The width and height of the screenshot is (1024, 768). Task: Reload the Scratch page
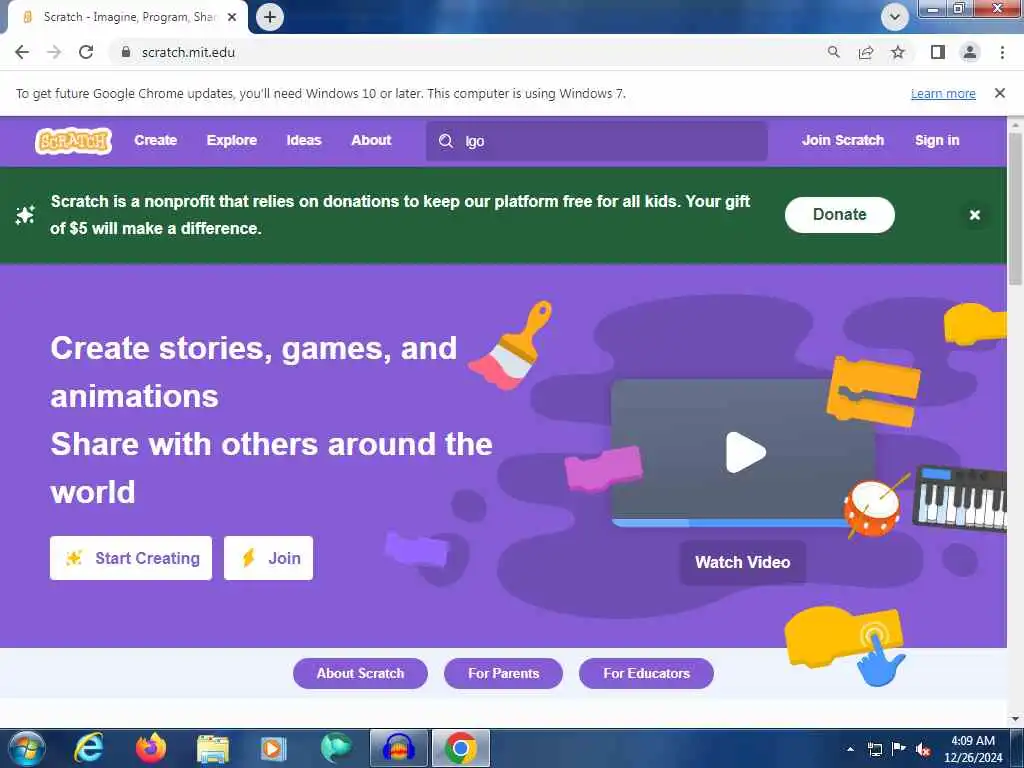coord(86,52)
